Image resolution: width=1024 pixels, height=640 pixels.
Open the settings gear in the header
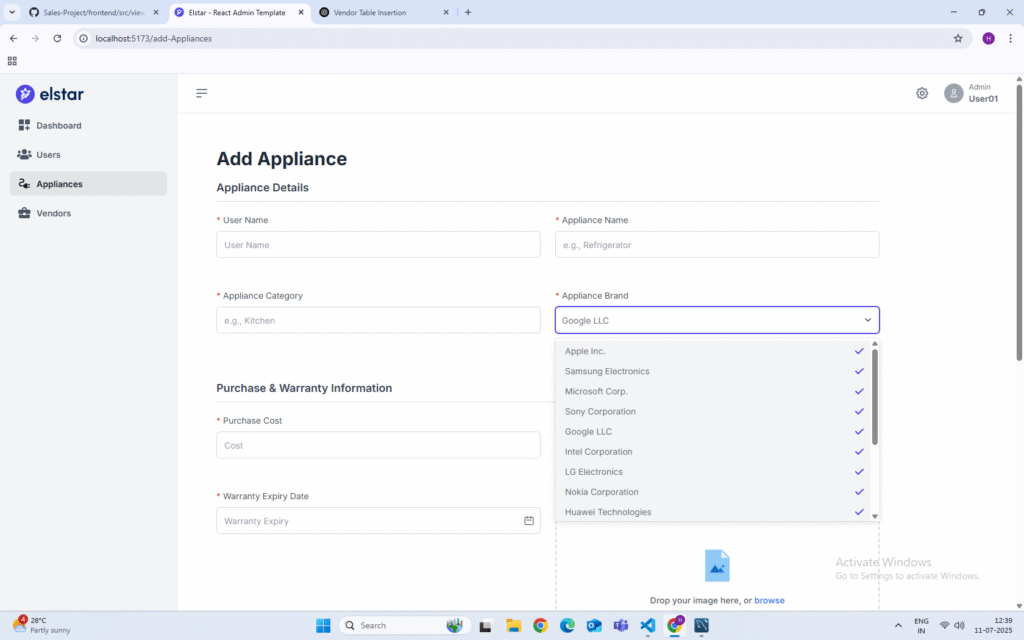[921, 93]
